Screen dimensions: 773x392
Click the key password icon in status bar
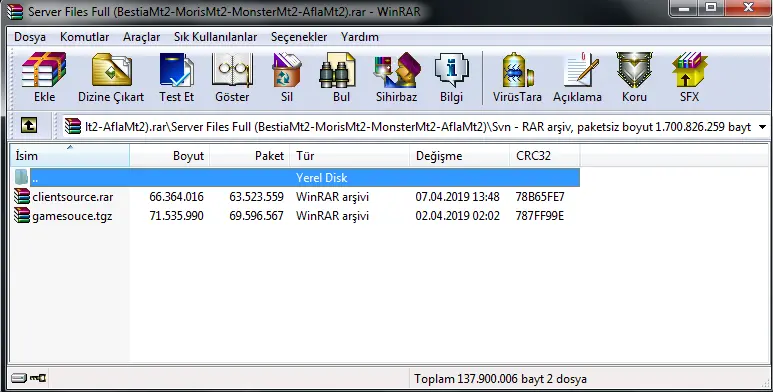[38, 378]
